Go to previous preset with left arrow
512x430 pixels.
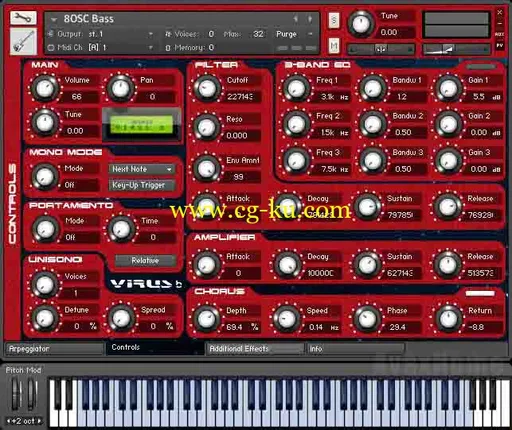tap(295, 19)
